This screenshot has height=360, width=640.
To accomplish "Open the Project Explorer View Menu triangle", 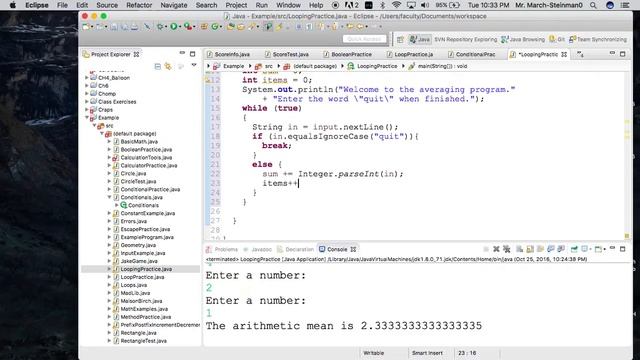I will pyautogui.click(x=194, y=65).
